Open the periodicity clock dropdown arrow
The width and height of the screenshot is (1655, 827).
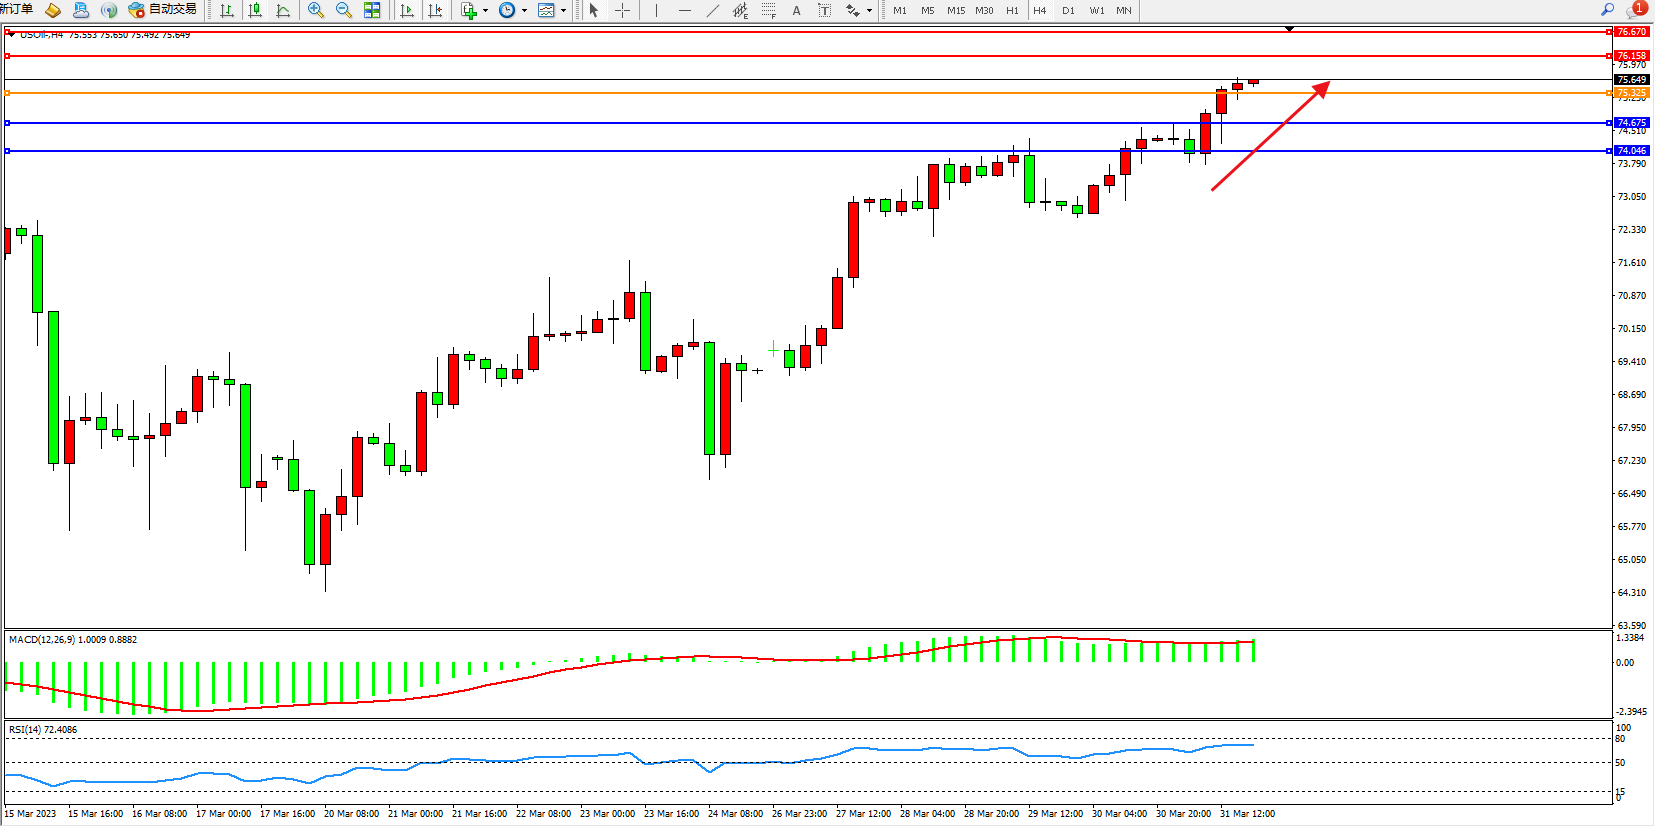pyautogui.click(x=524, y=11)
